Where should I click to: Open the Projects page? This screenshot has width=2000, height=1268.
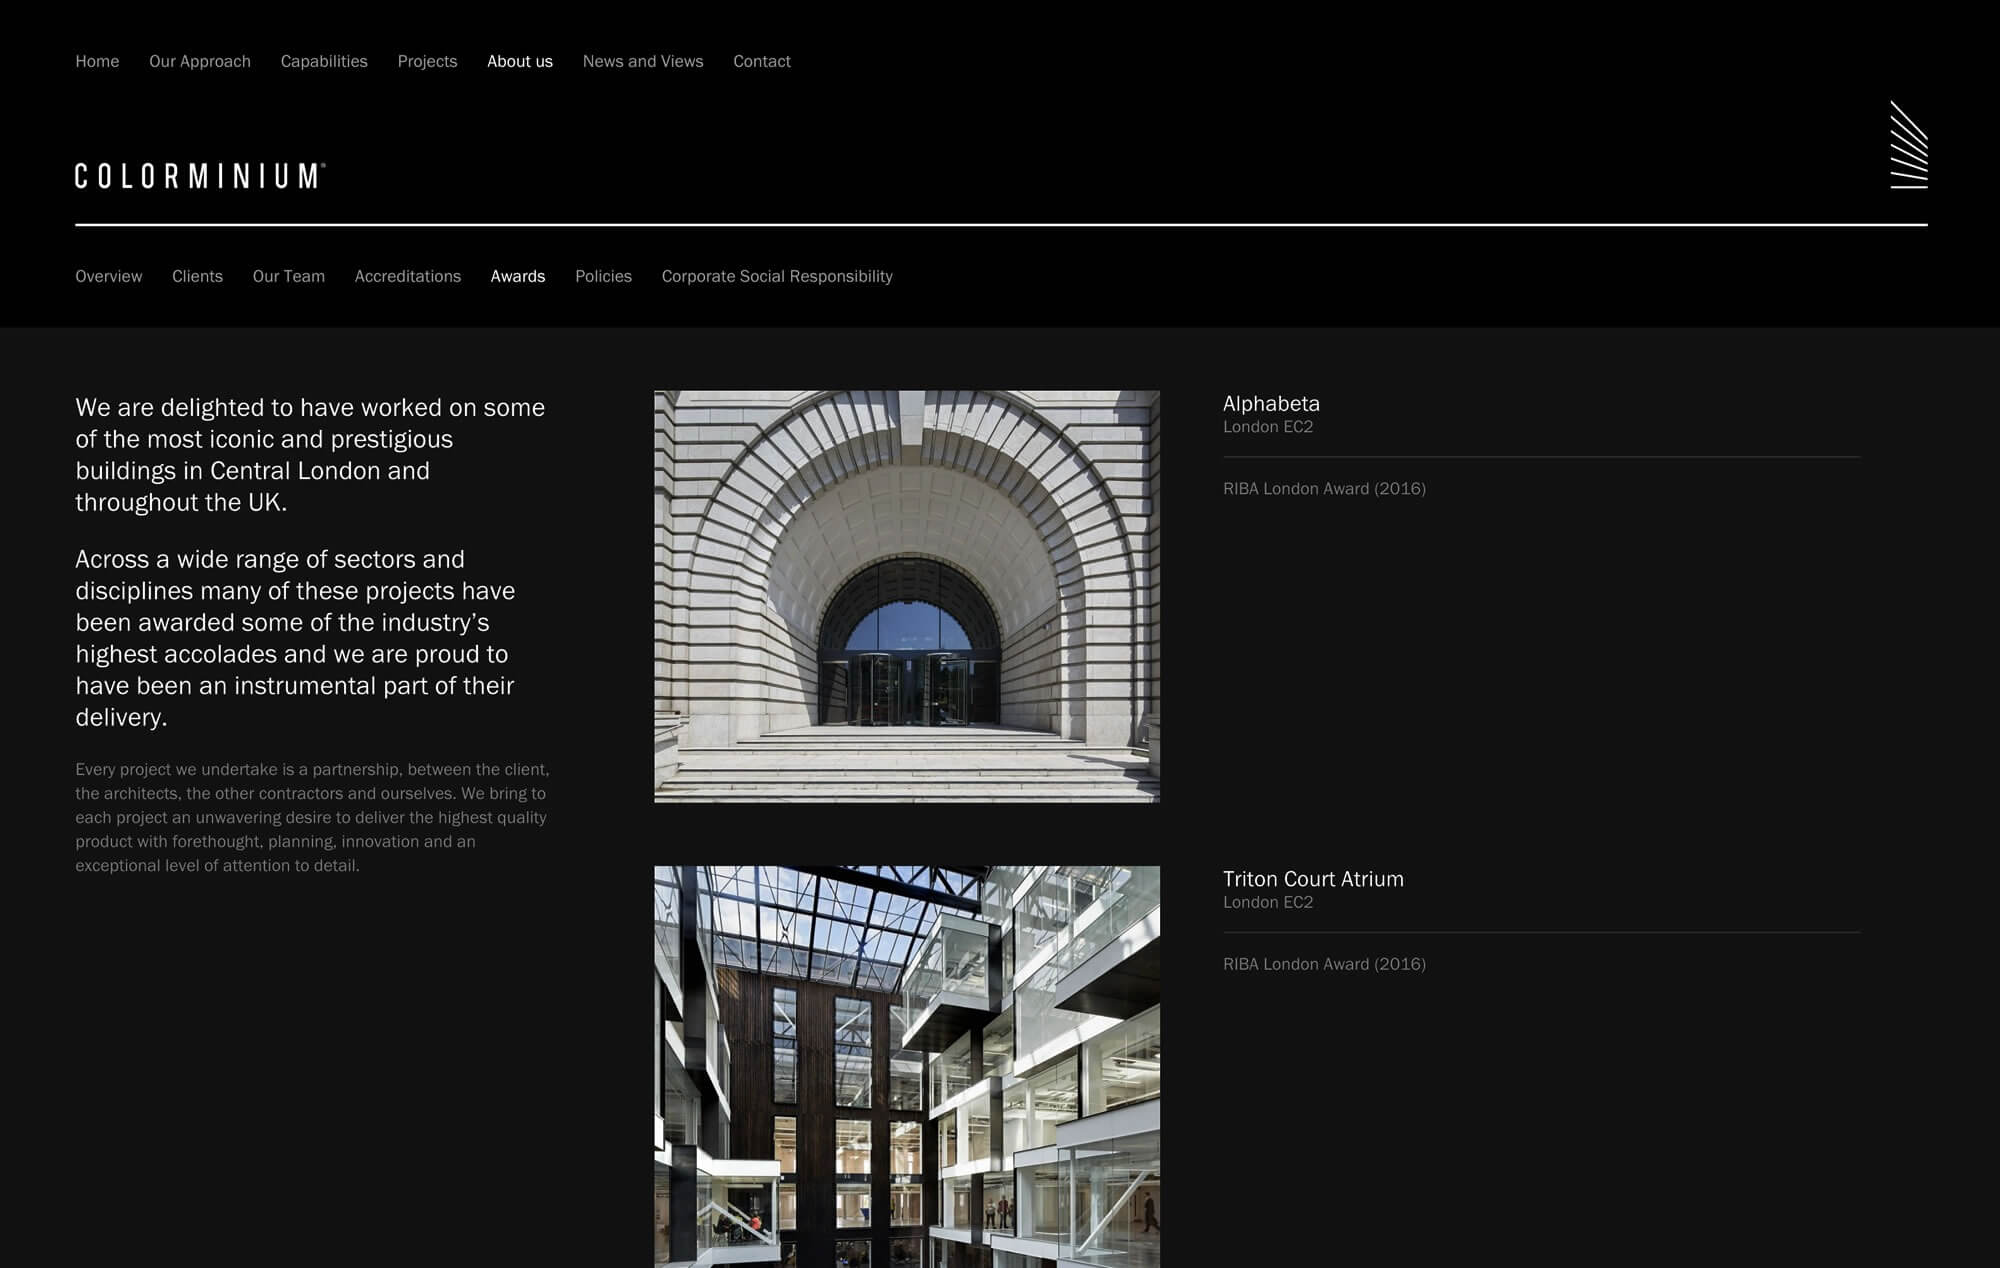pos(427,61)
